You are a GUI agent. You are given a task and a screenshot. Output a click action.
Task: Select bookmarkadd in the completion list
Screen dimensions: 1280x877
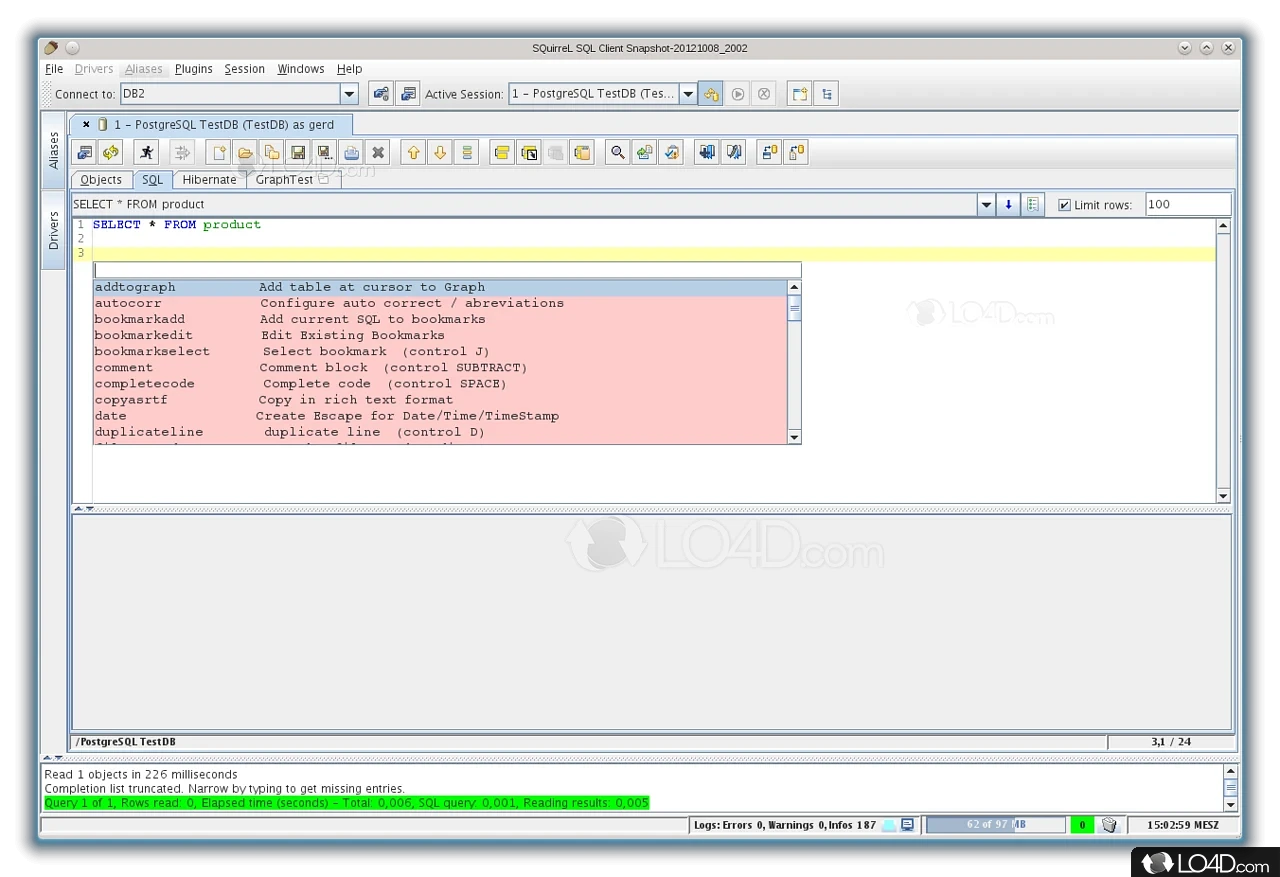pyautogui.click(x=140, y=319)
